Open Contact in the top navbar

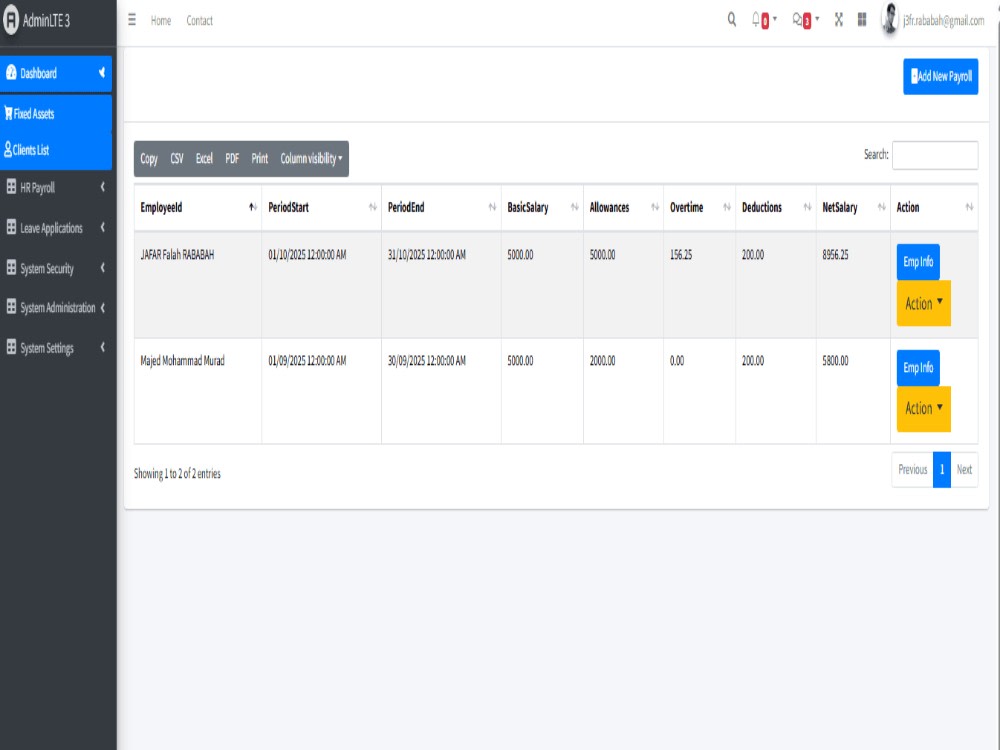coord(200,20)
